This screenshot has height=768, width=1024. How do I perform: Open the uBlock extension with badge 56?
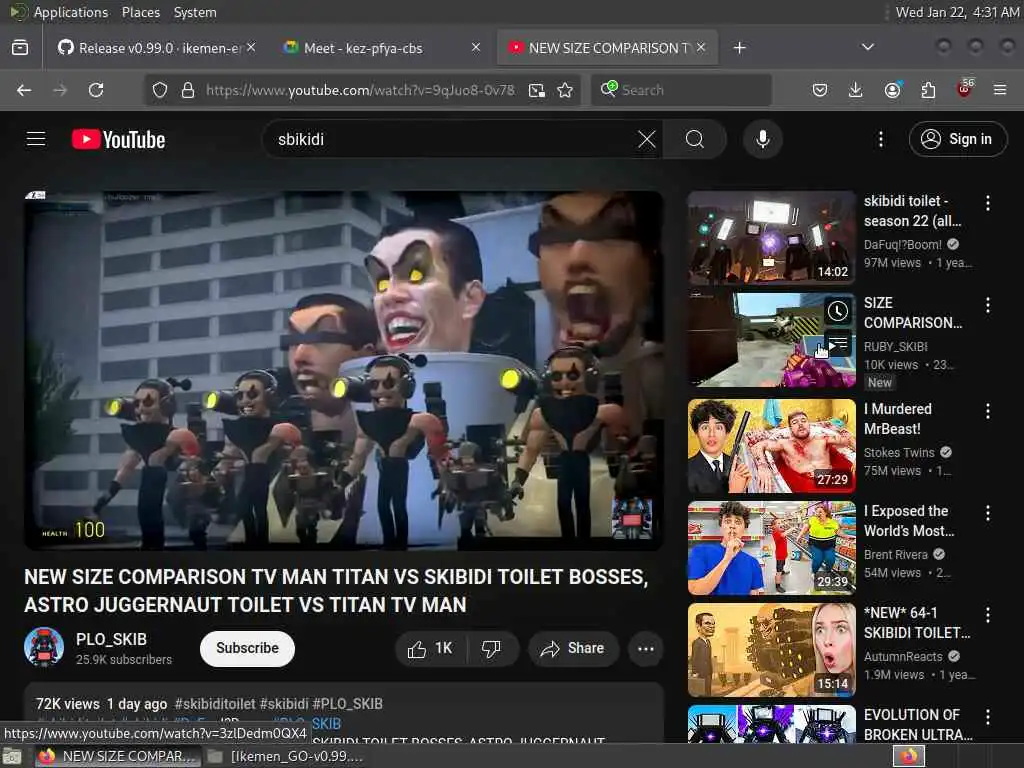(965, 89)
